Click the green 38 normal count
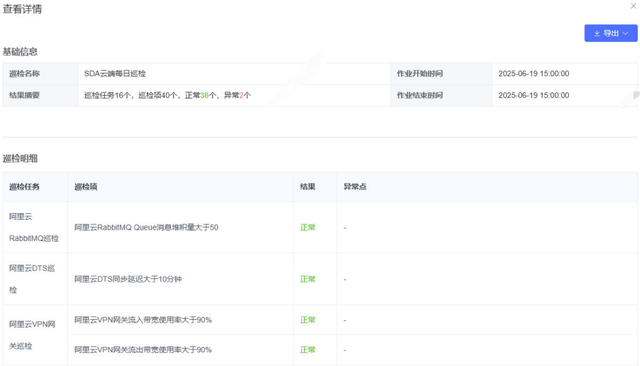The width and height of the screenshot is (640, 366). click(x=204, y=95)
